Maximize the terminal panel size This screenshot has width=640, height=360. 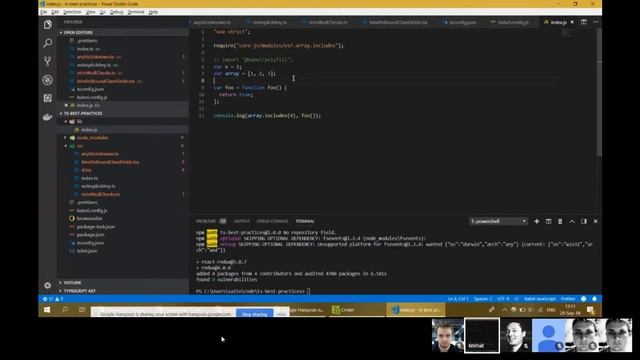tap(572, 221)
